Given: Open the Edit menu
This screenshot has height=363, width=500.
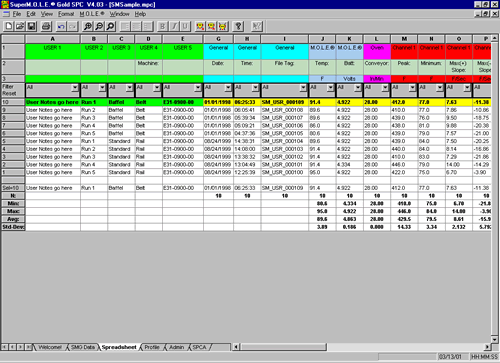Looking at the screenshot, I should 31,14.
